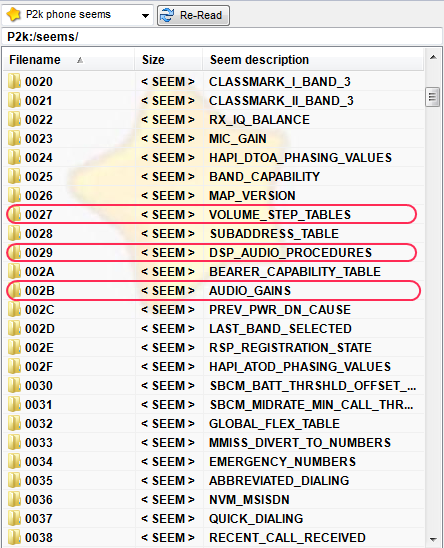Image resolution: width=444 pixels, height=548 pixels.
Task: Click the folder icon for seem 0023
Action: (14, 139)
